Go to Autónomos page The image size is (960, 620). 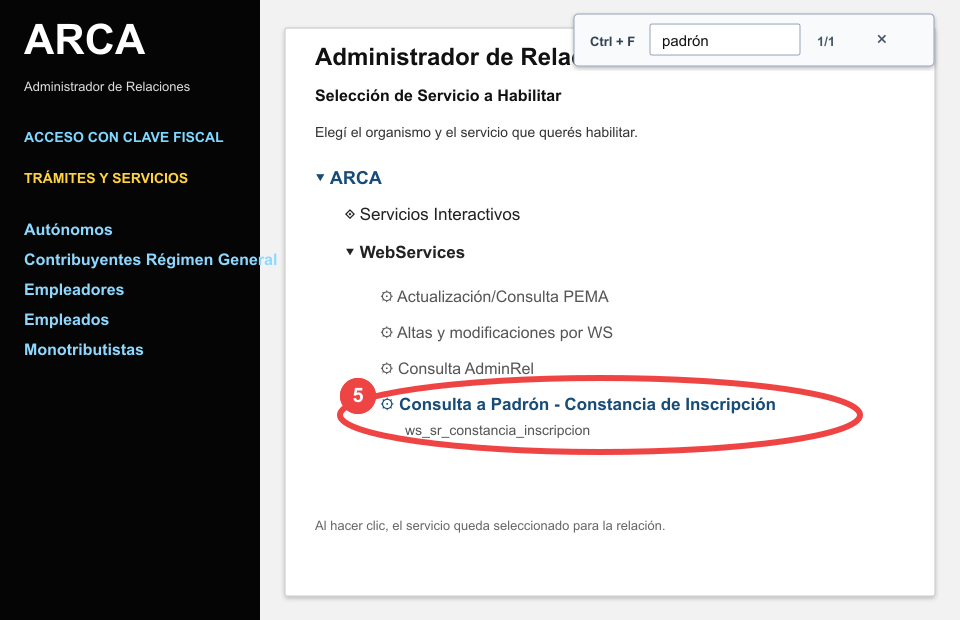point(68,230)
